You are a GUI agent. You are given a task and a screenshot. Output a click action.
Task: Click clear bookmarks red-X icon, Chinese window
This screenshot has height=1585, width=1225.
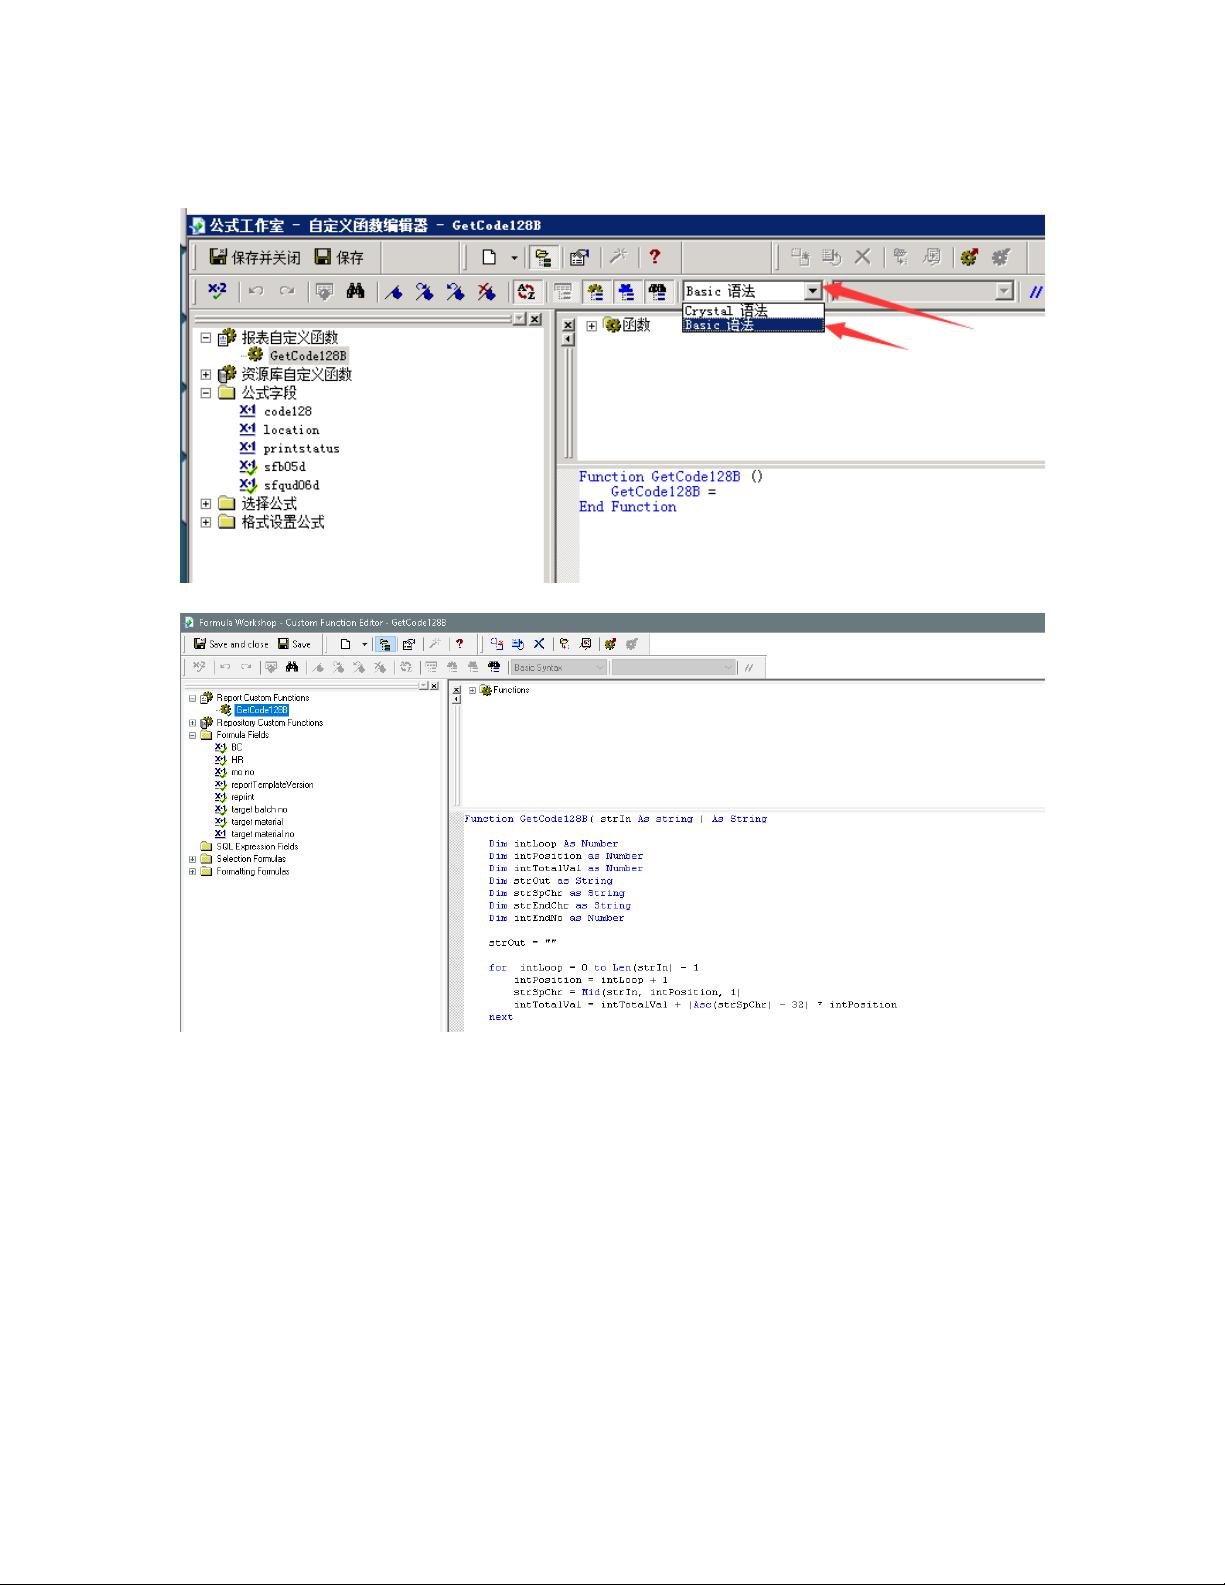pyautogui.click(x=486, y=292)
